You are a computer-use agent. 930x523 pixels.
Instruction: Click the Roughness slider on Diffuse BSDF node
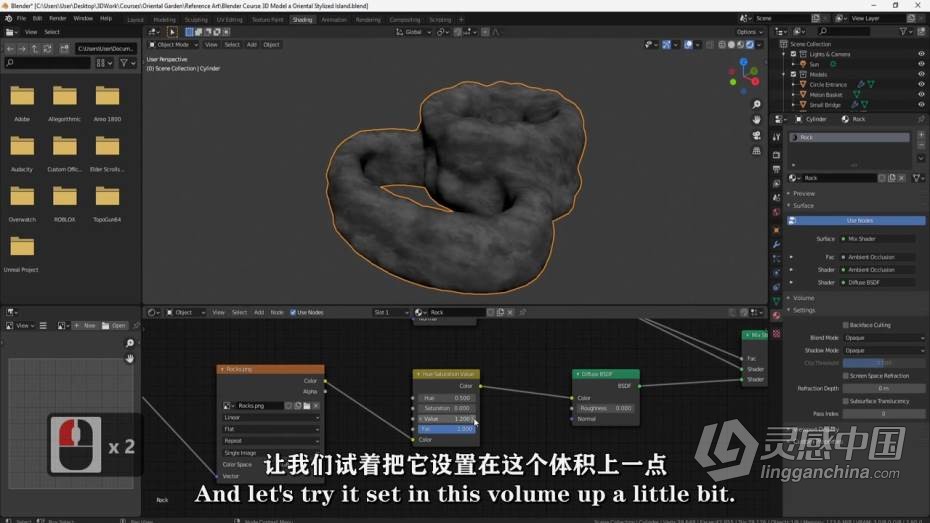pyautogui.click(x=605, y=409)
